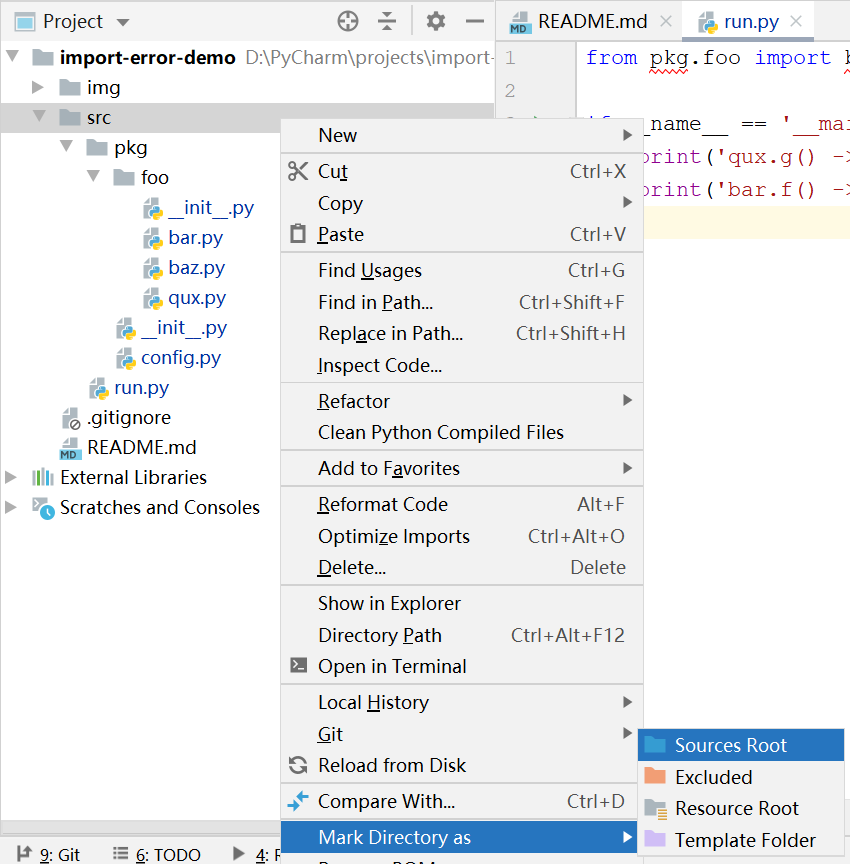Viewport: 850px width, 864px height.
Task: Click the bar.py Python file icon
Action: pos(153,239)
